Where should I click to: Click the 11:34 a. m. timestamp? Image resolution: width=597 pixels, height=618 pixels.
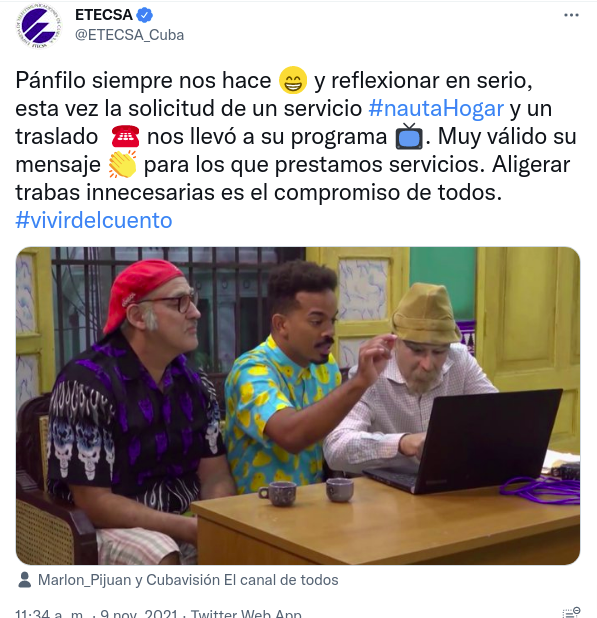click(x=49, y=613)
